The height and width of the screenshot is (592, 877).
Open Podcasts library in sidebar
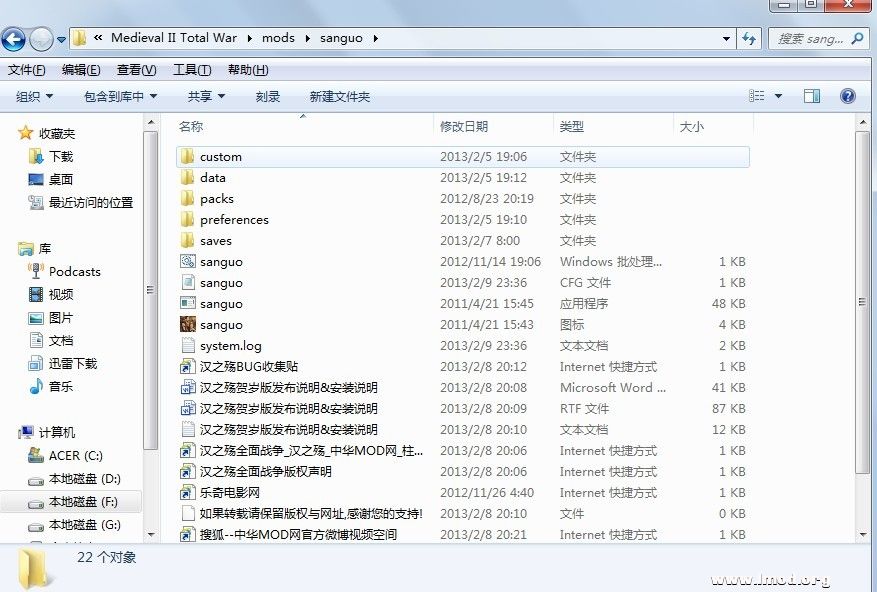75,272
